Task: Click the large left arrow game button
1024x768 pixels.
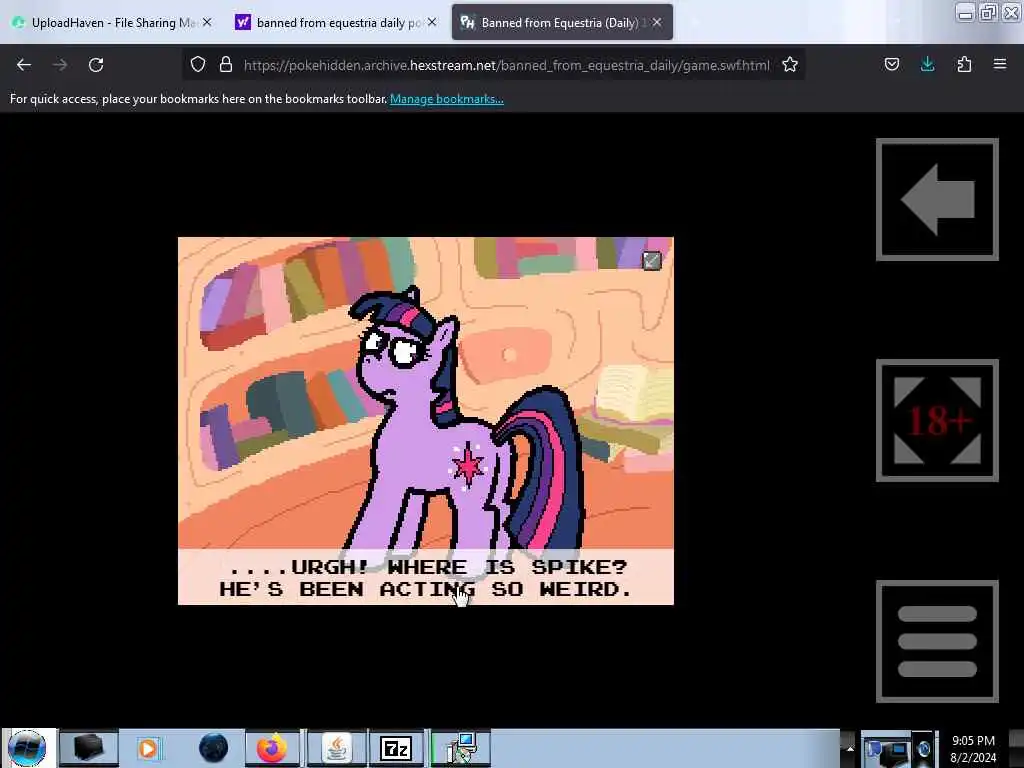Action: [x=937, y=200]
